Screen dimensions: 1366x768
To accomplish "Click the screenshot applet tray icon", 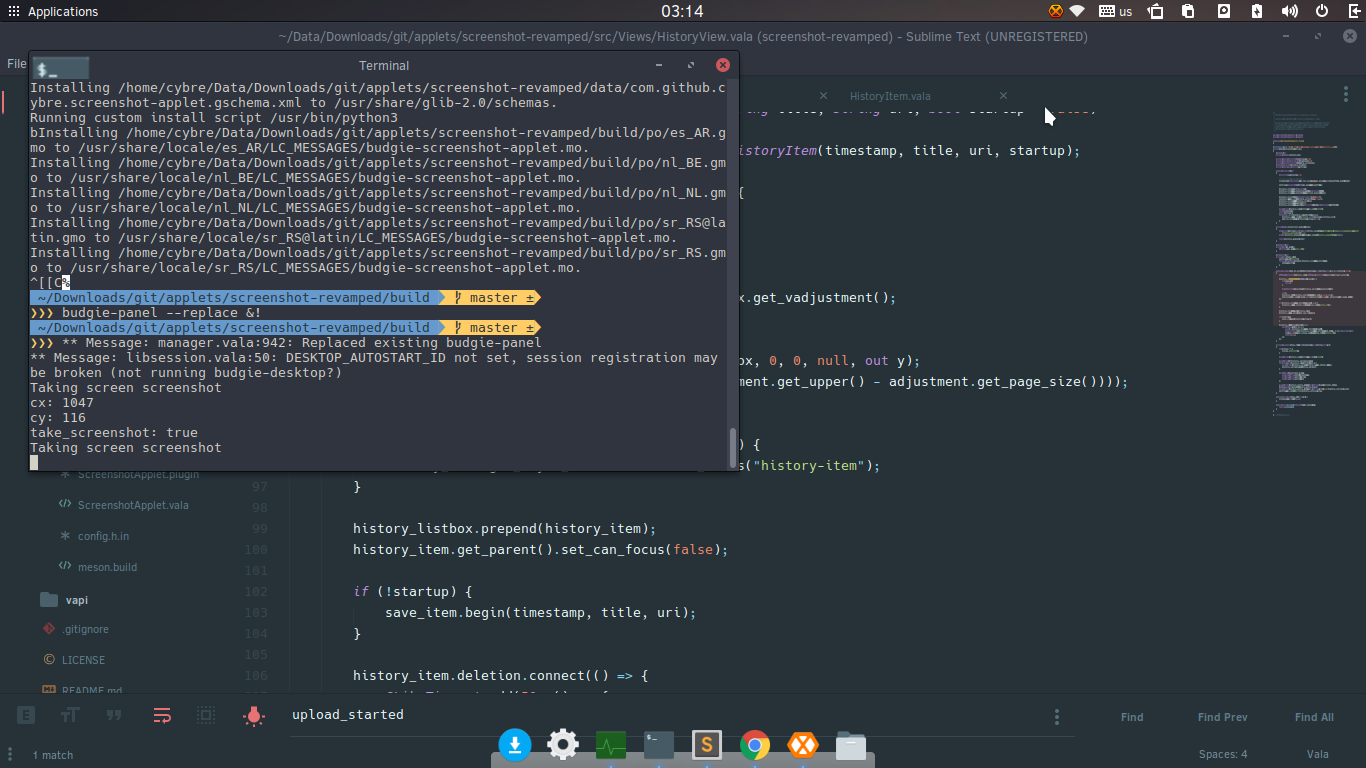I will 1223,12.
